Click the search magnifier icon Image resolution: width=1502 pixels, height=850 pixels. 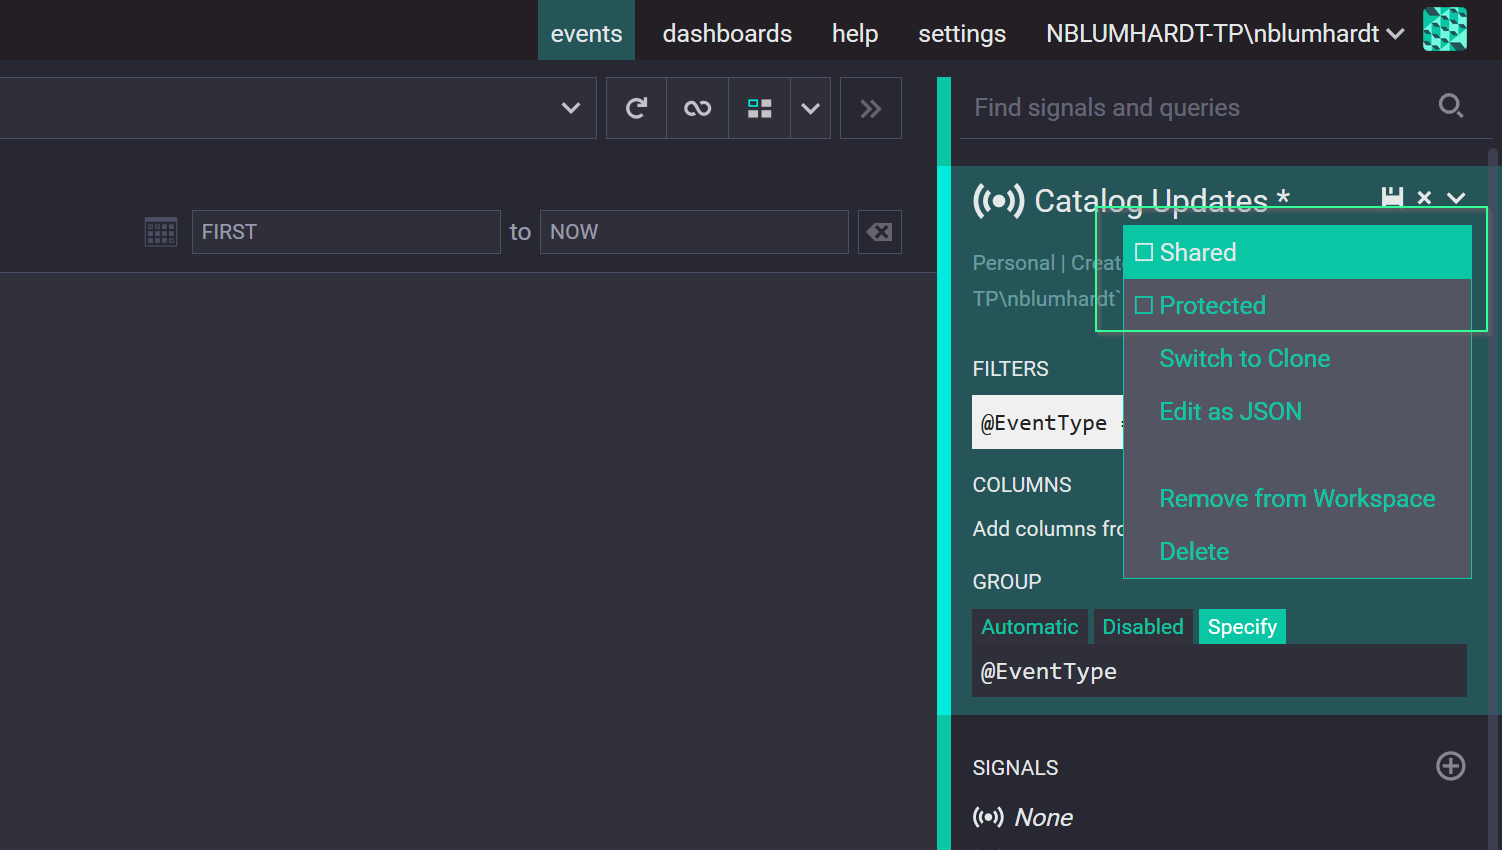point(1451,105)
